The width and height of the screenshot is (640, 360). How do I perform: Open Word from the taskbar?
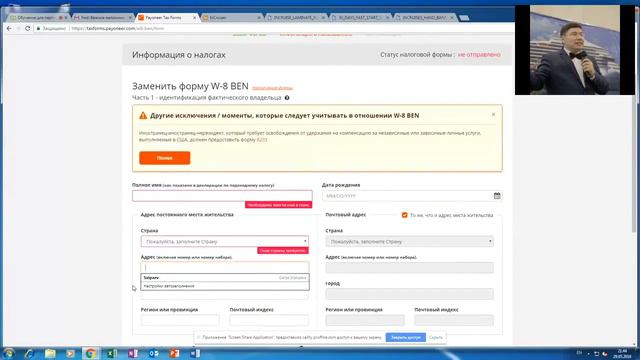pyautogui.click(x=195, y=353)
